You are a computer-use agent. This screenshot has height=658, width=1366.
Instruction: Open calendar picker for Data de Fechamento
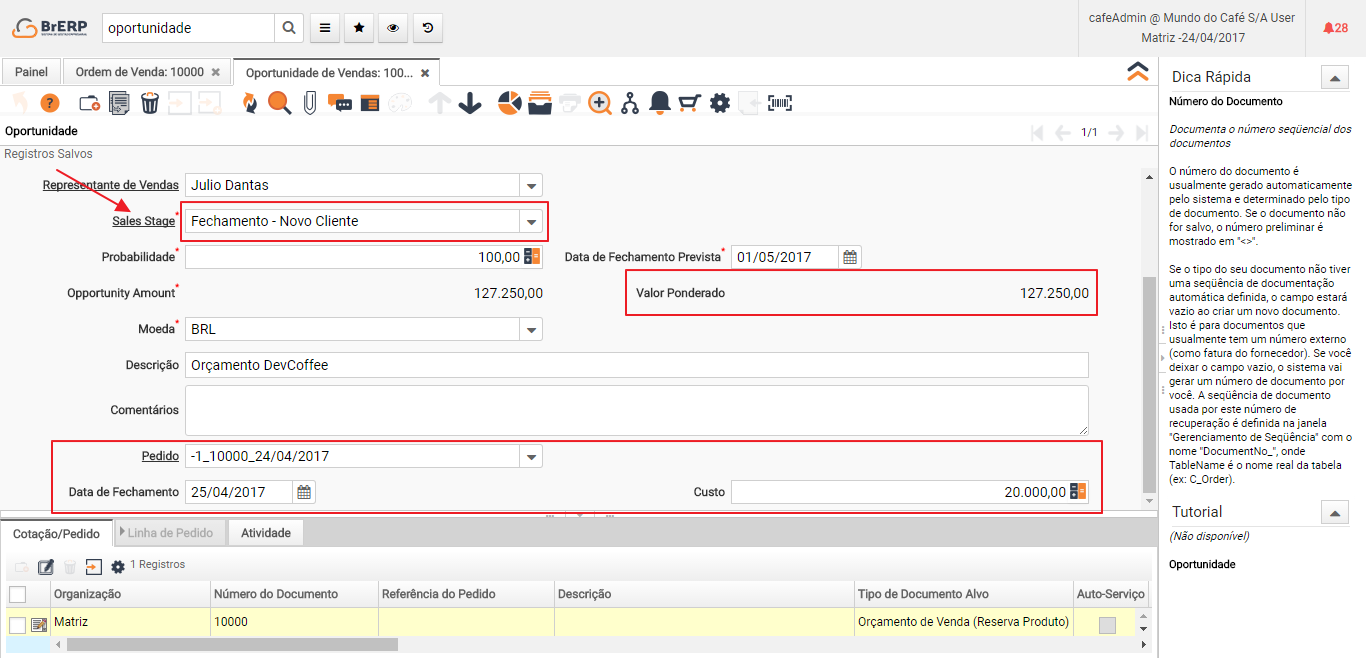304,492
